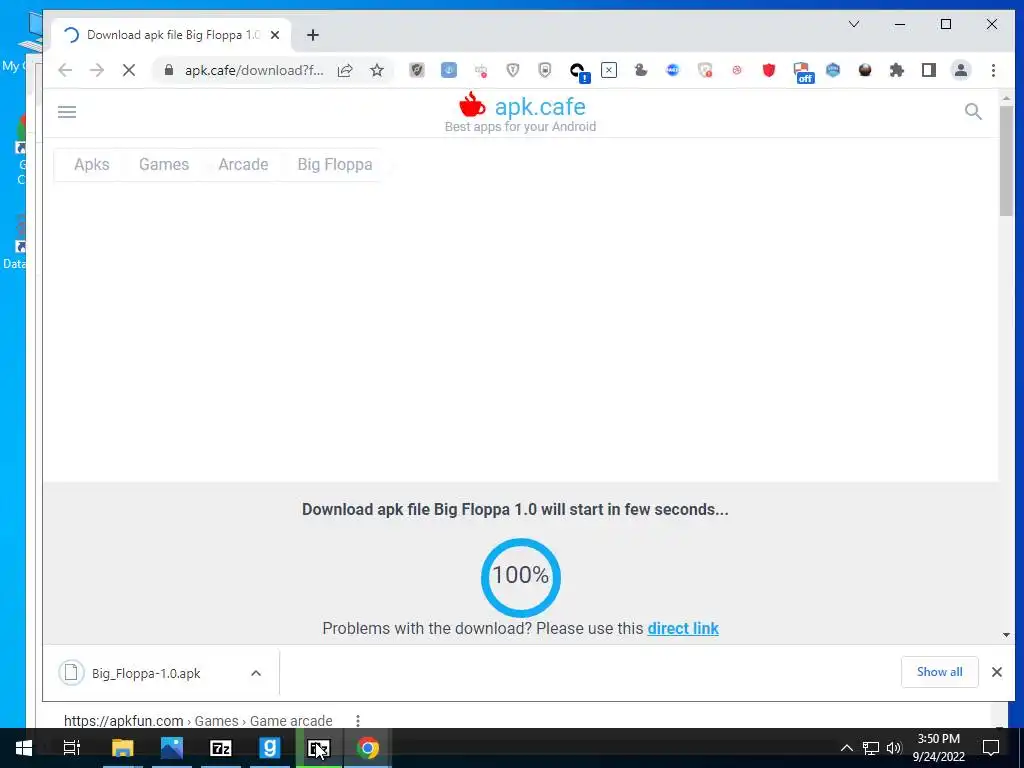
Task: Click the scrollbar down arrow
Action: 1006,635
